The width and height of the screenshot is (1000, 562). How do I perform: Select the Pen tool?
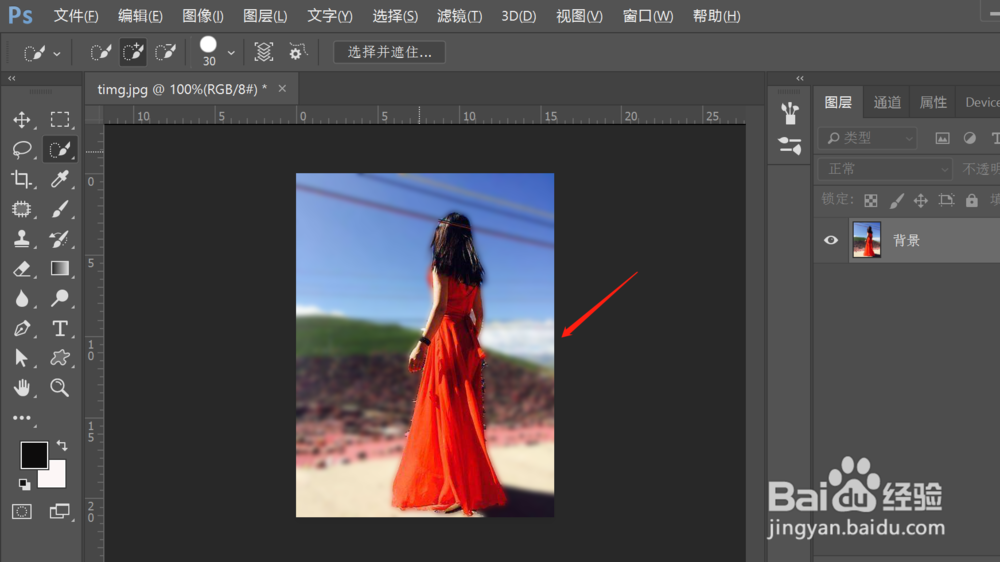[22, 328]
